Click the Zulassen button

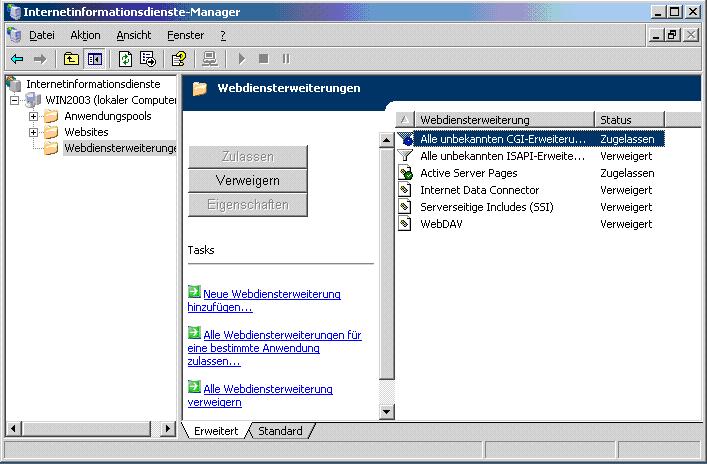248,156
